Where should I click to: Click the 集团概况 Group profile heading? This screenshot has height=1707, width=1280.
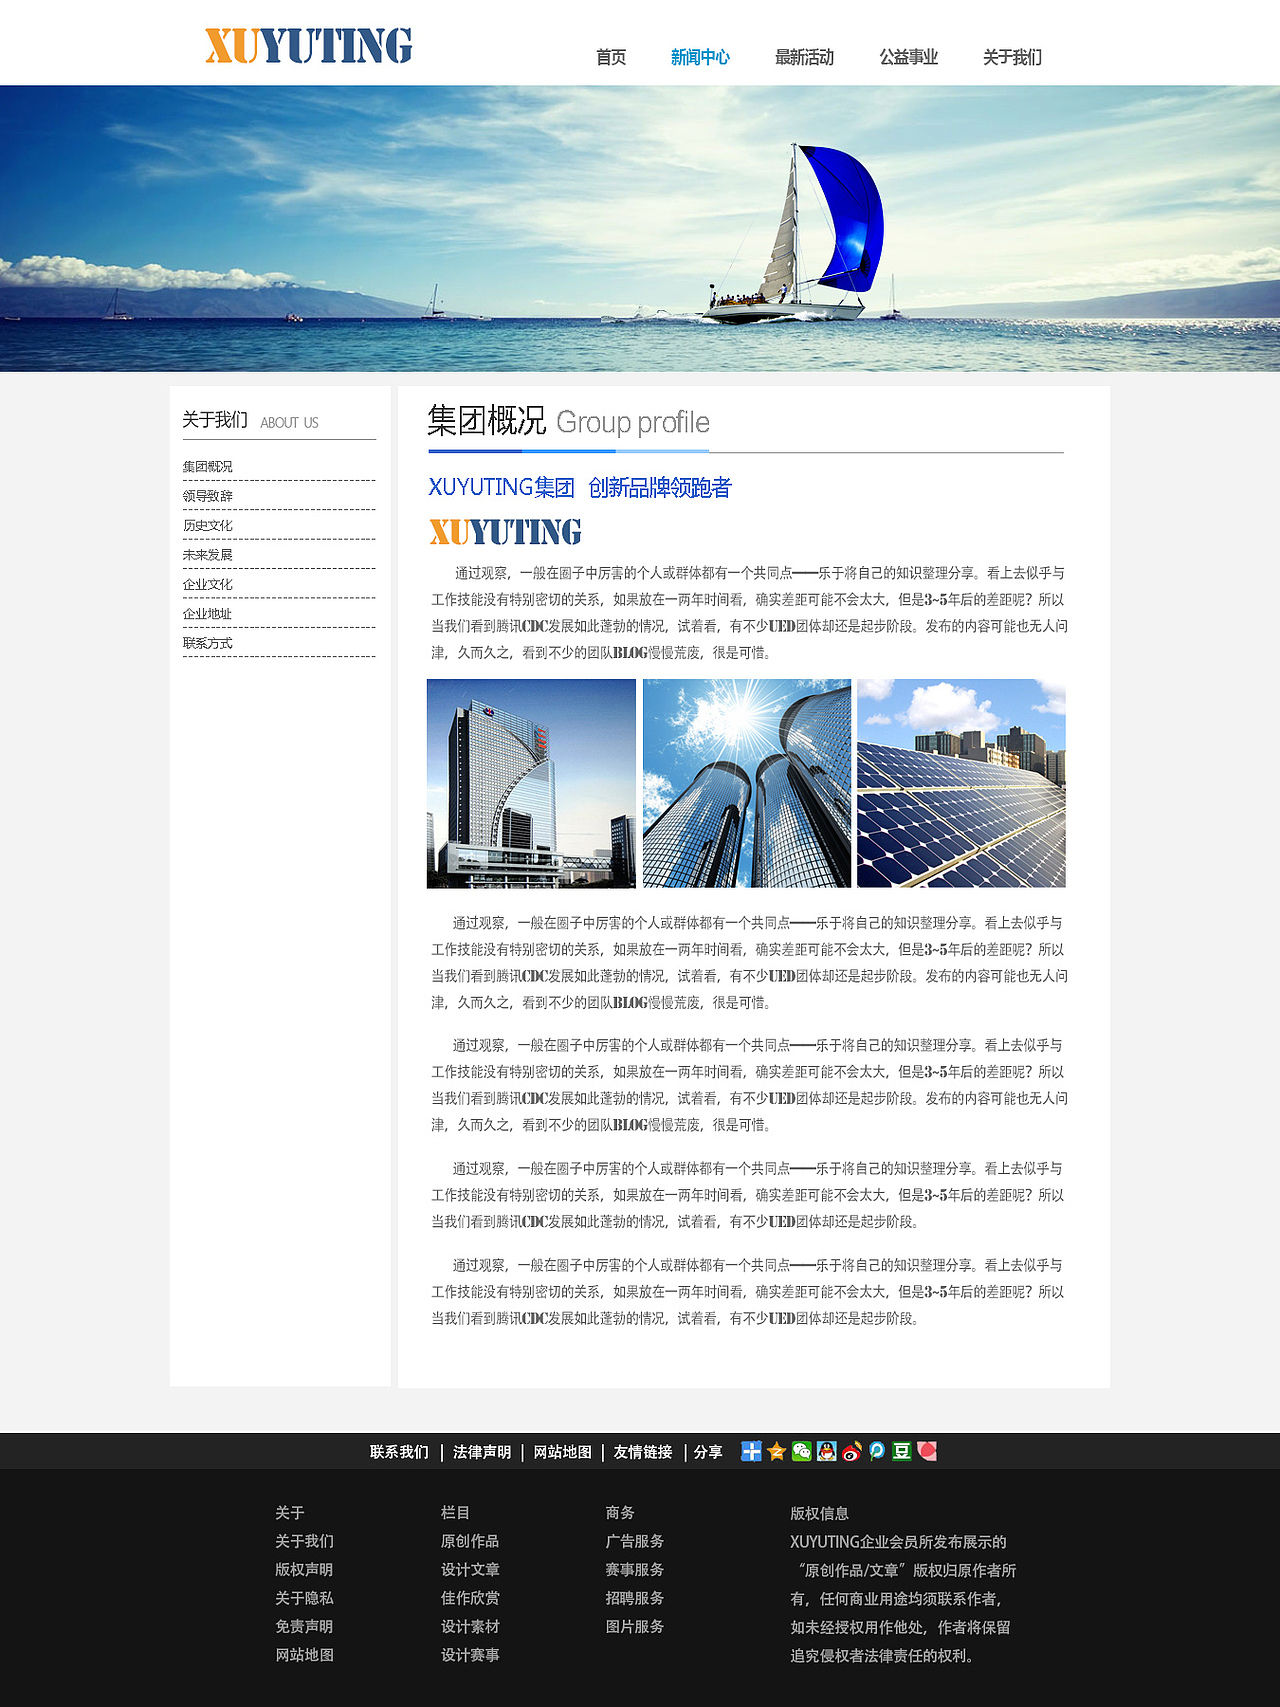(x=568, y=421)
